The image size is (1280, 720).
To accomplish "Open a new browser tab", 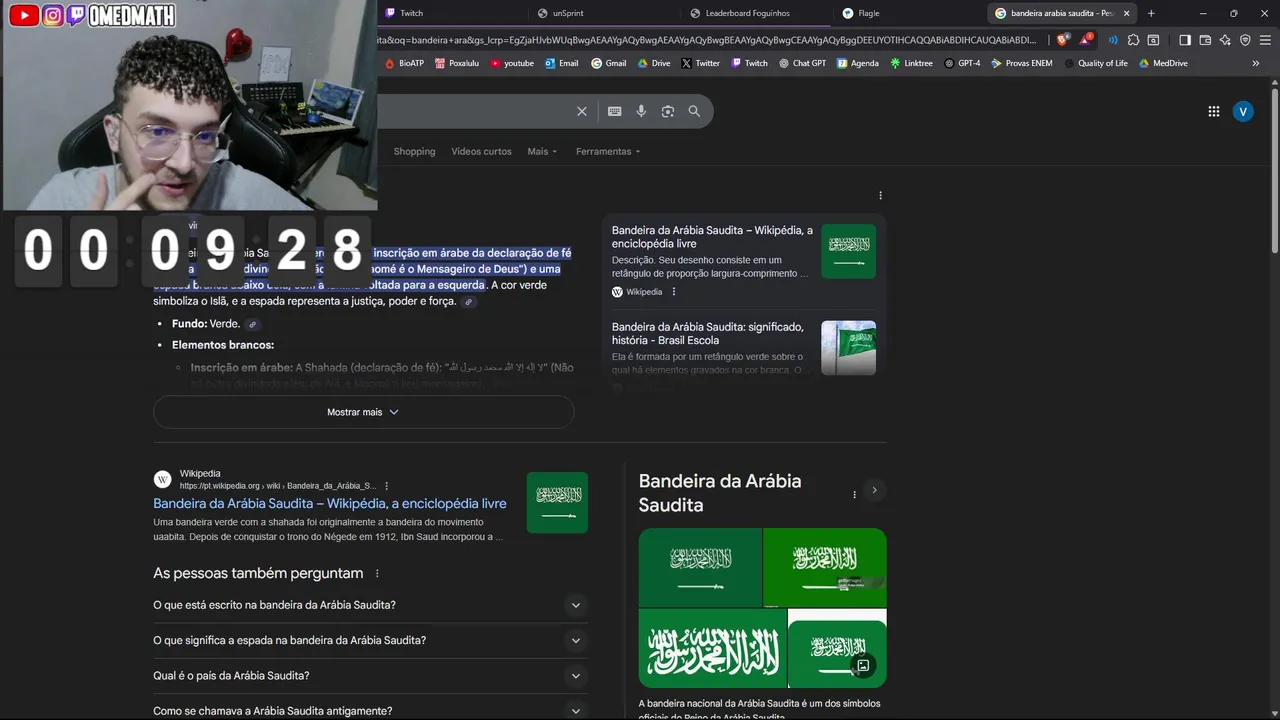I will click(x=1151, y=13).
